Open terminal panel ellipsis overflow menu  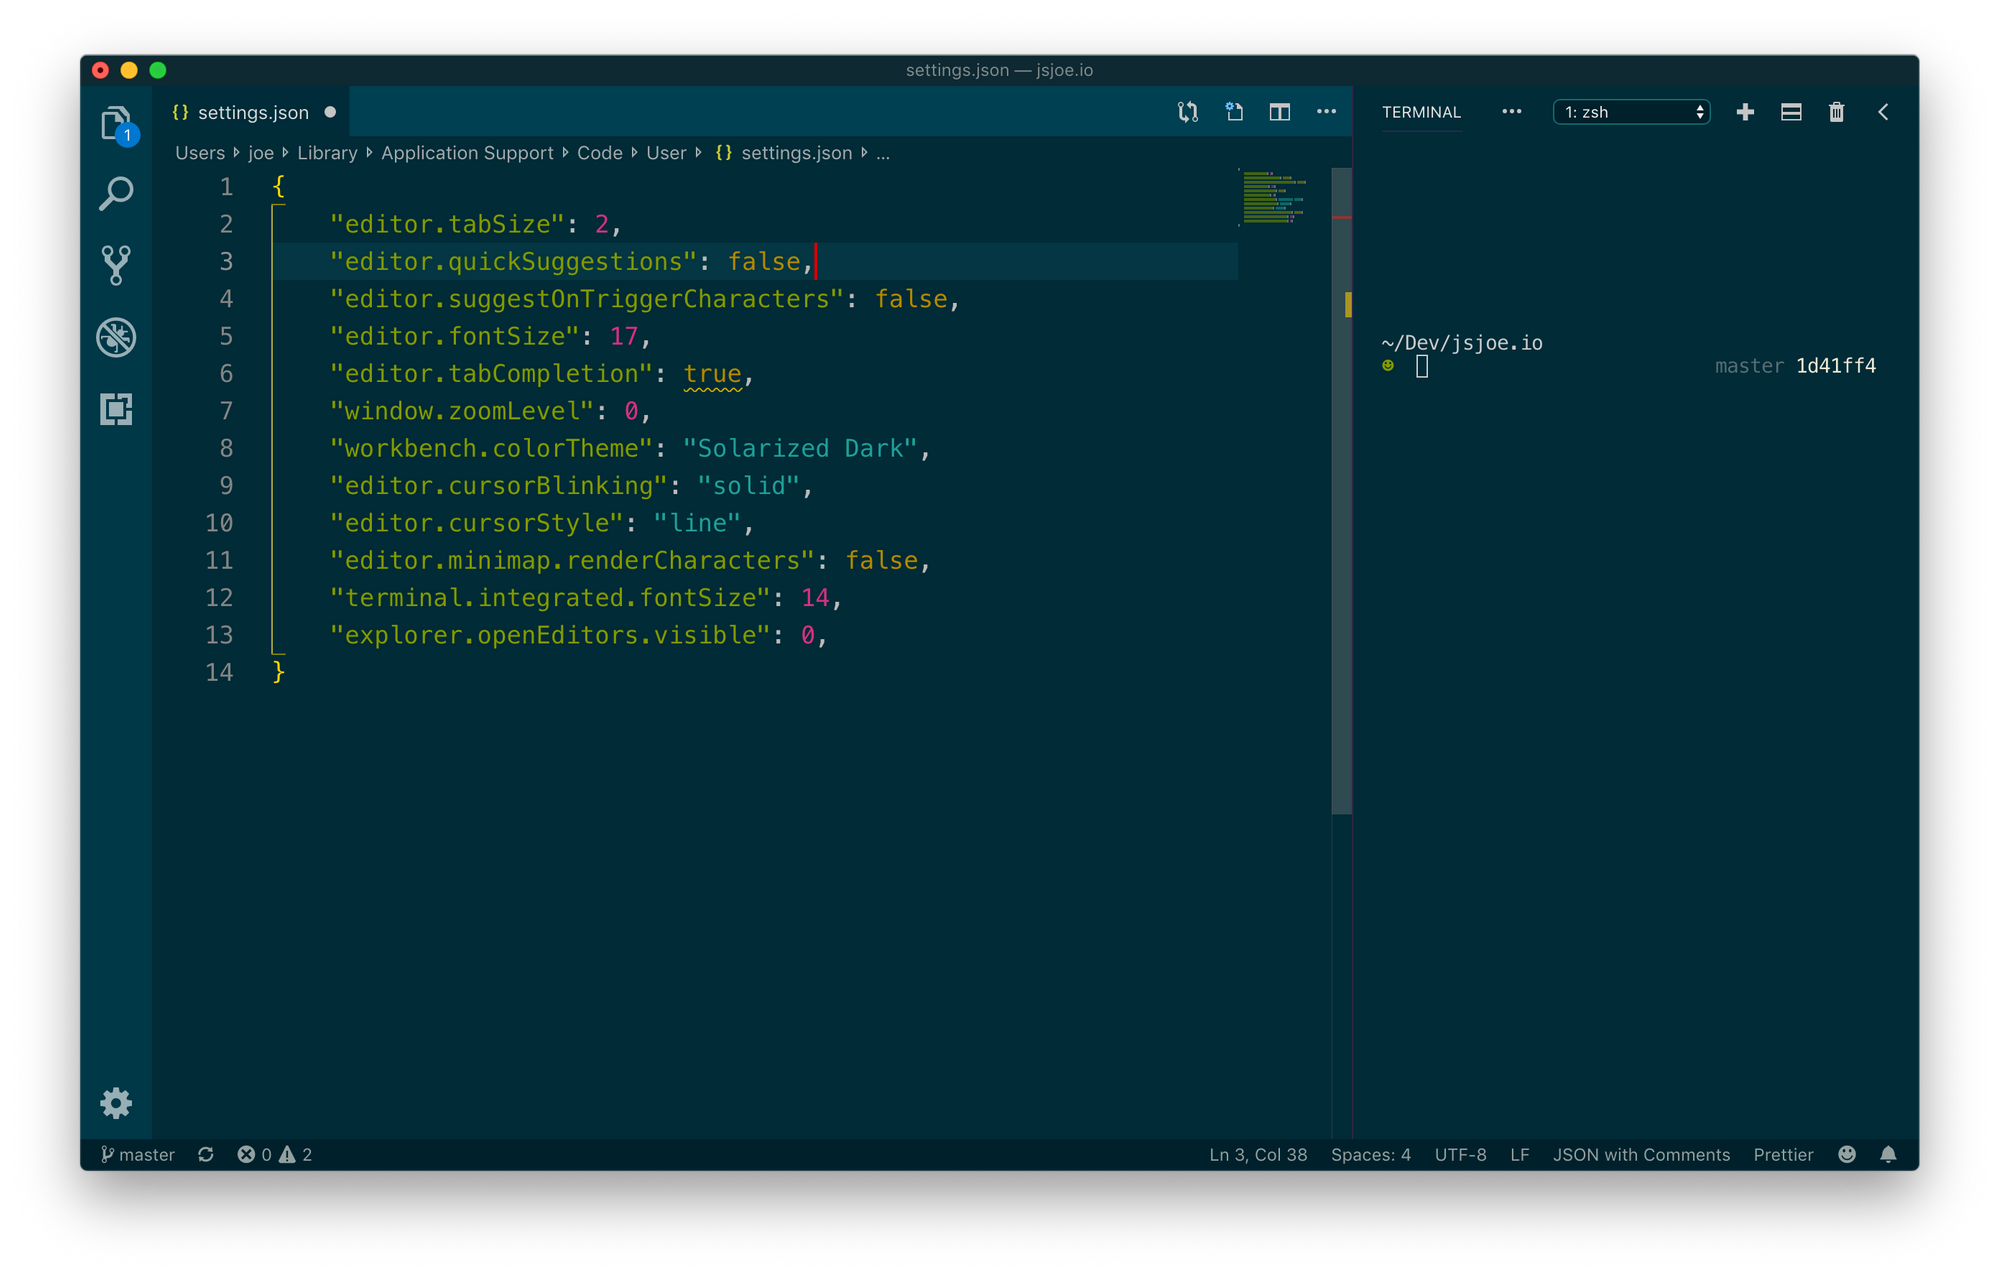[x=1511, y=112]
